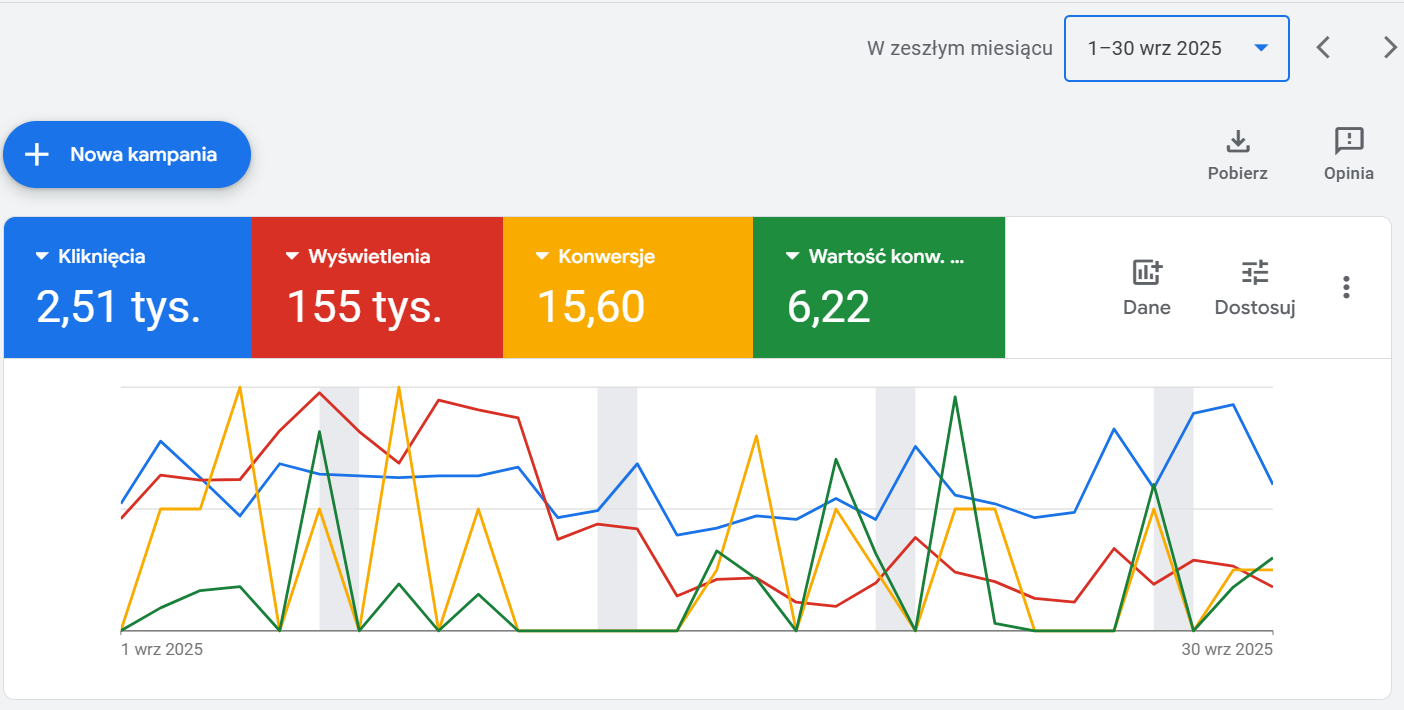This screenshot has height=710, width=1404.
Task: Go to previous date range arrow
Action: [1323, 47]
